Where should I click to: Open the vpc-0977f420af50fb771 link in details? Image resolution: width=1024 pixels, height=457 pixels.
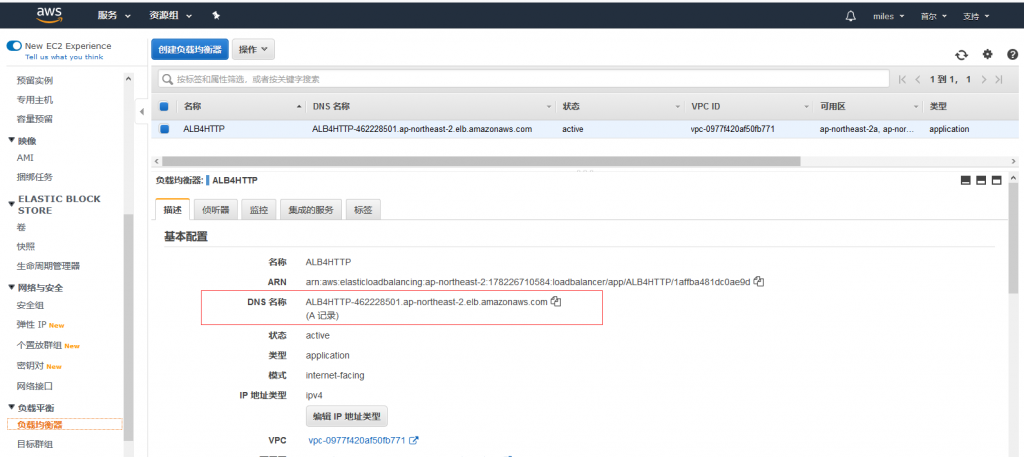357,441
